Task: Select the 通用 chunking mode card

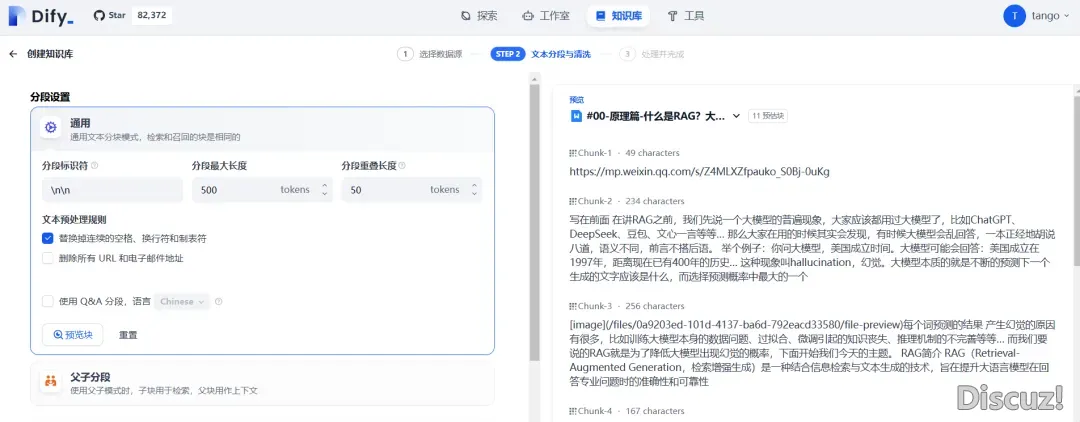Action: (x=262, y=129)
